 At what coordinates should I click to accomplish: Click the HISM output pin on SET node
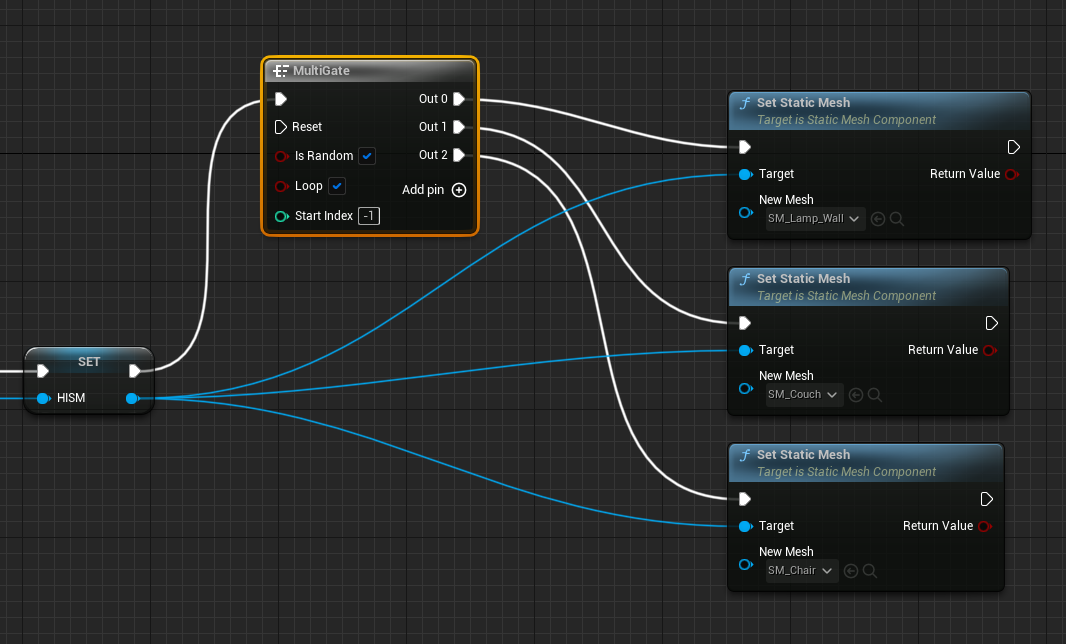[x=131, y=398]
